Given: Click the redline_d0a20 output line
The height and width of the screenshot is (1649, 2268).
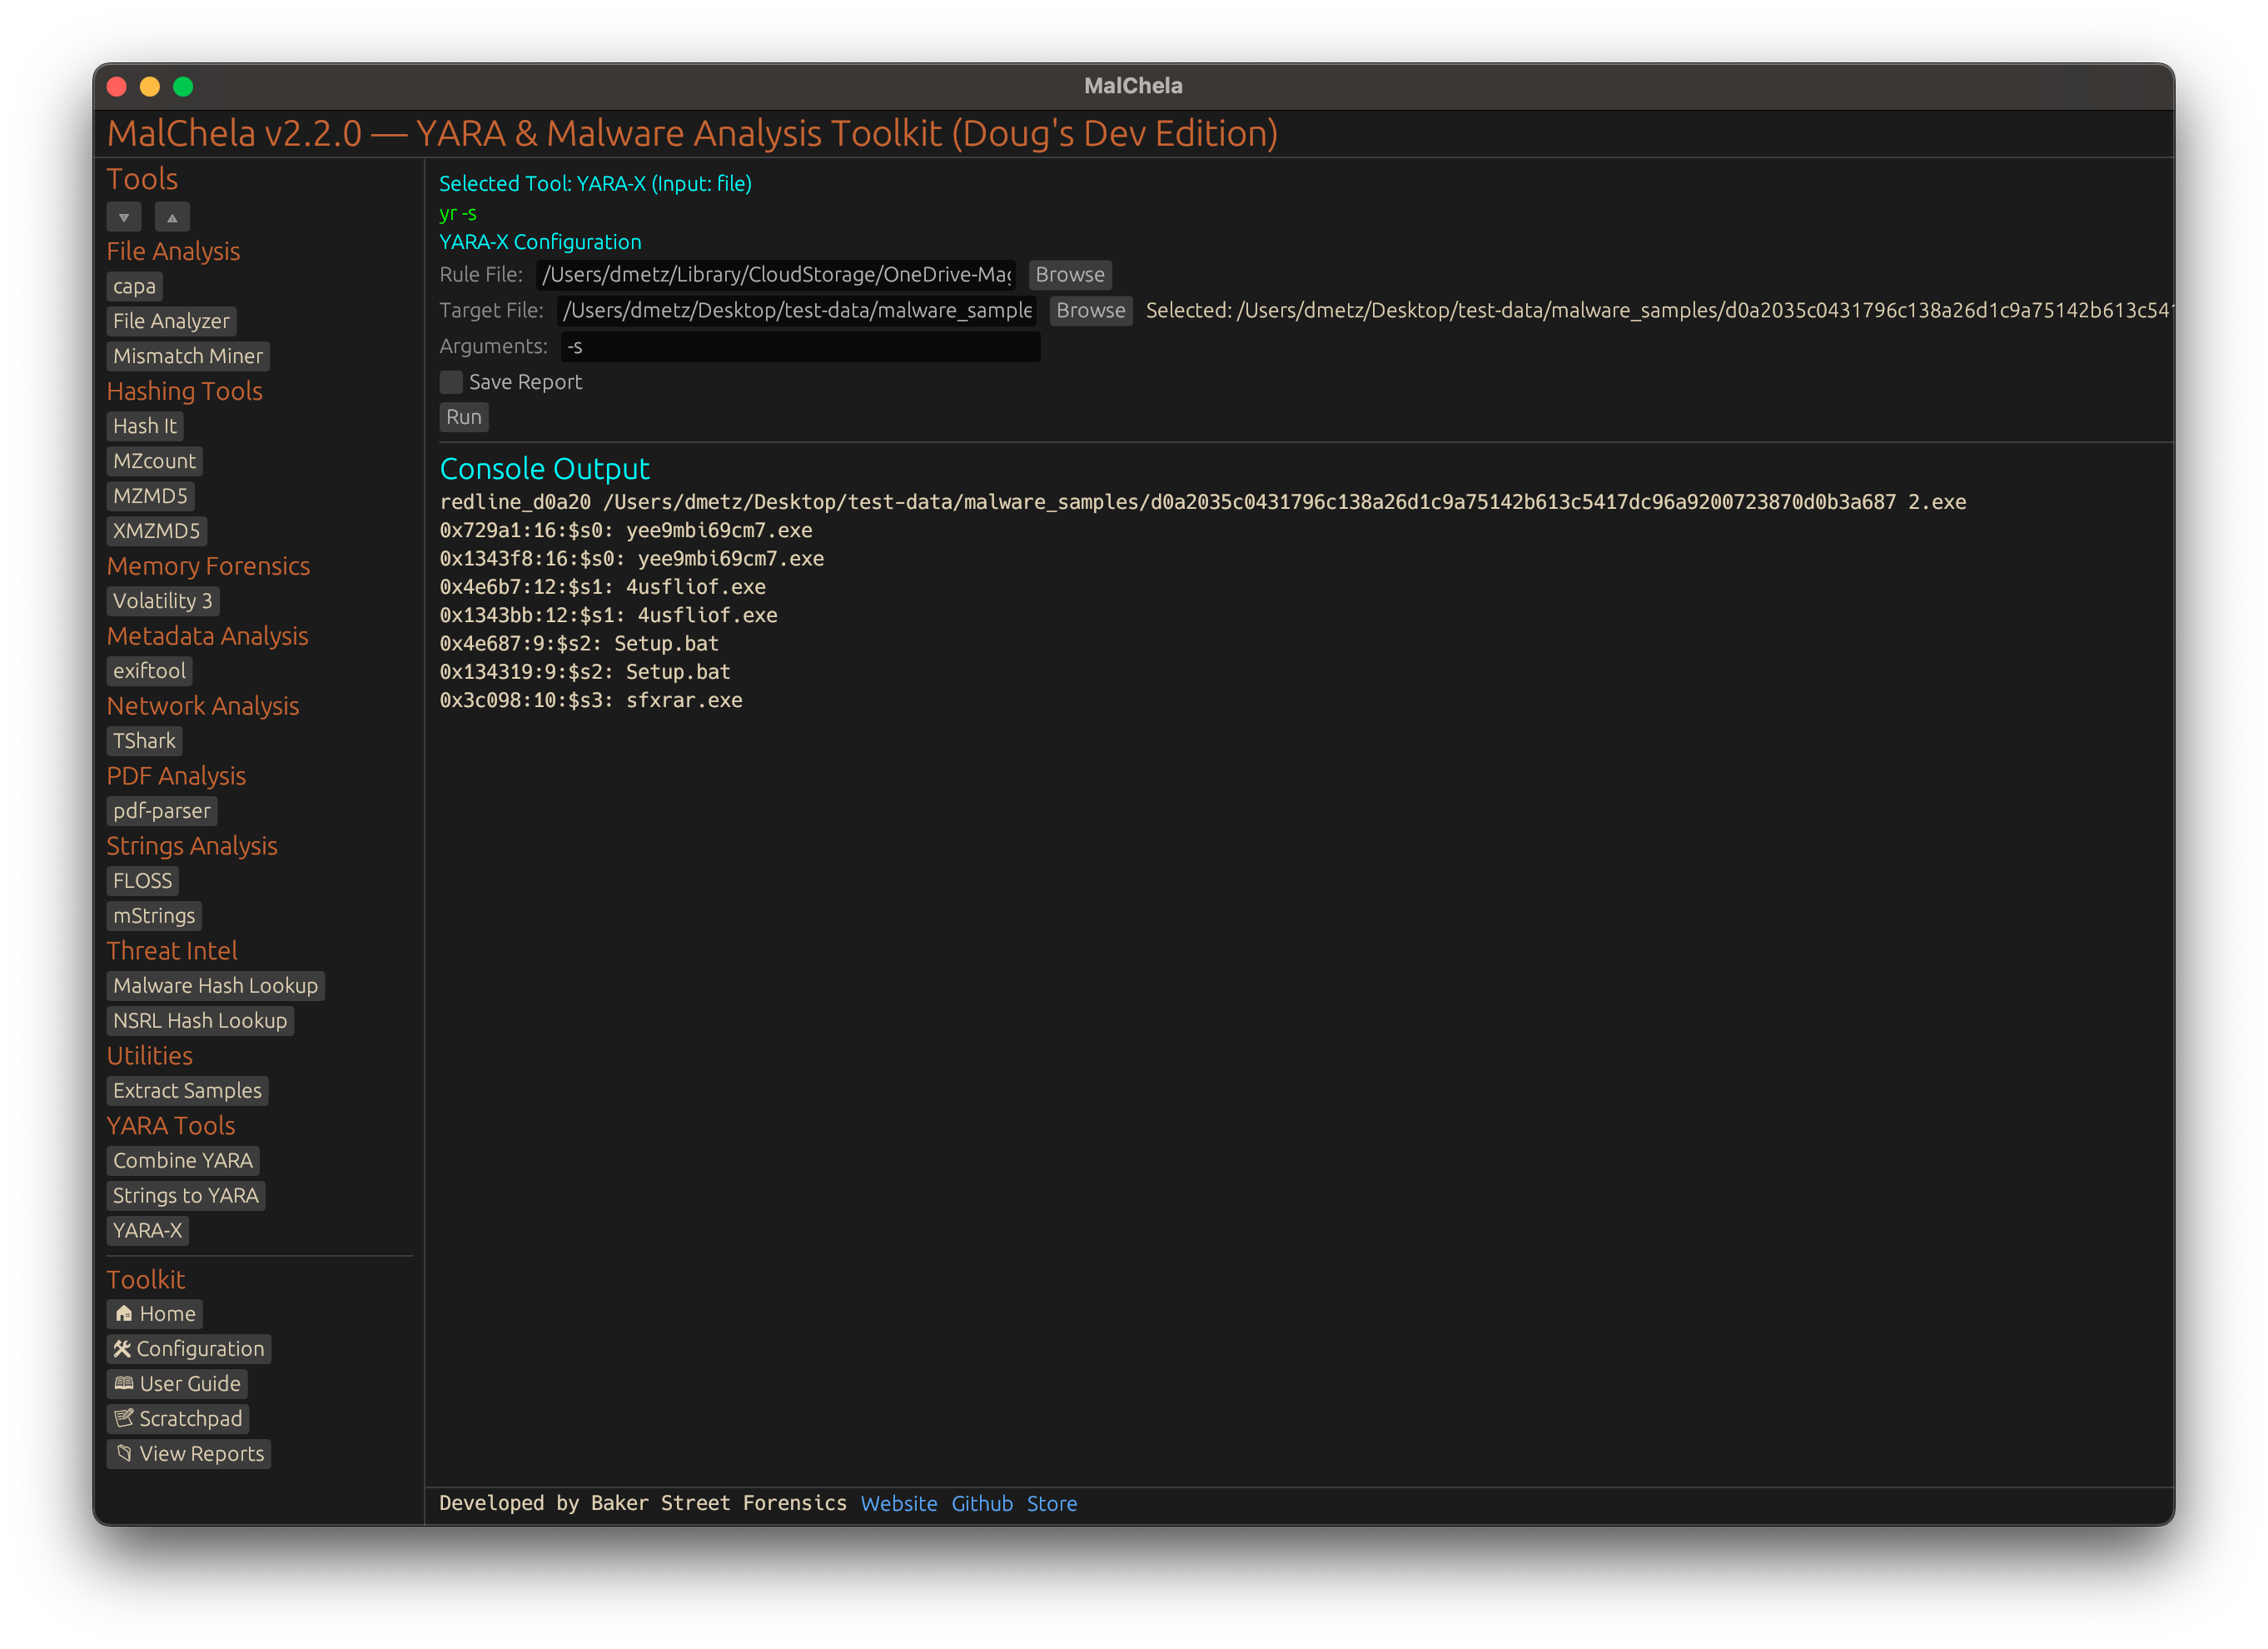Looking at the screenshot, I should [x=1203, y=503].
